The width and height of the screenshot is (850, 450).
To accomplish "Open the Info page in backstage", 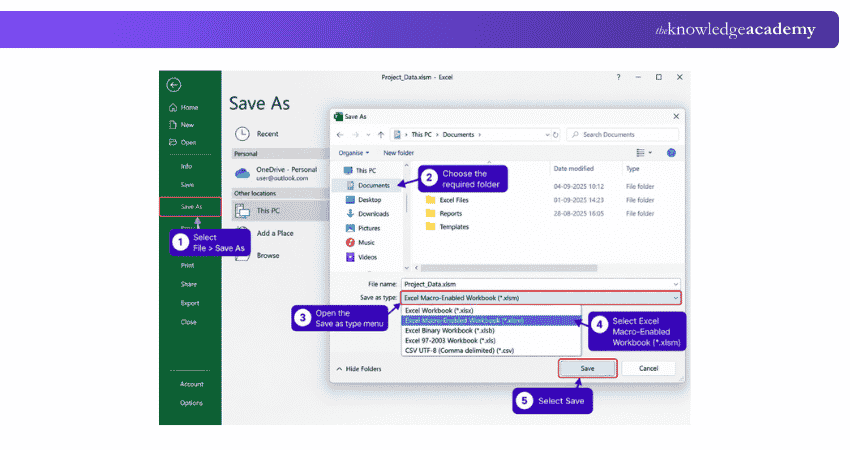I will point(186,166).
